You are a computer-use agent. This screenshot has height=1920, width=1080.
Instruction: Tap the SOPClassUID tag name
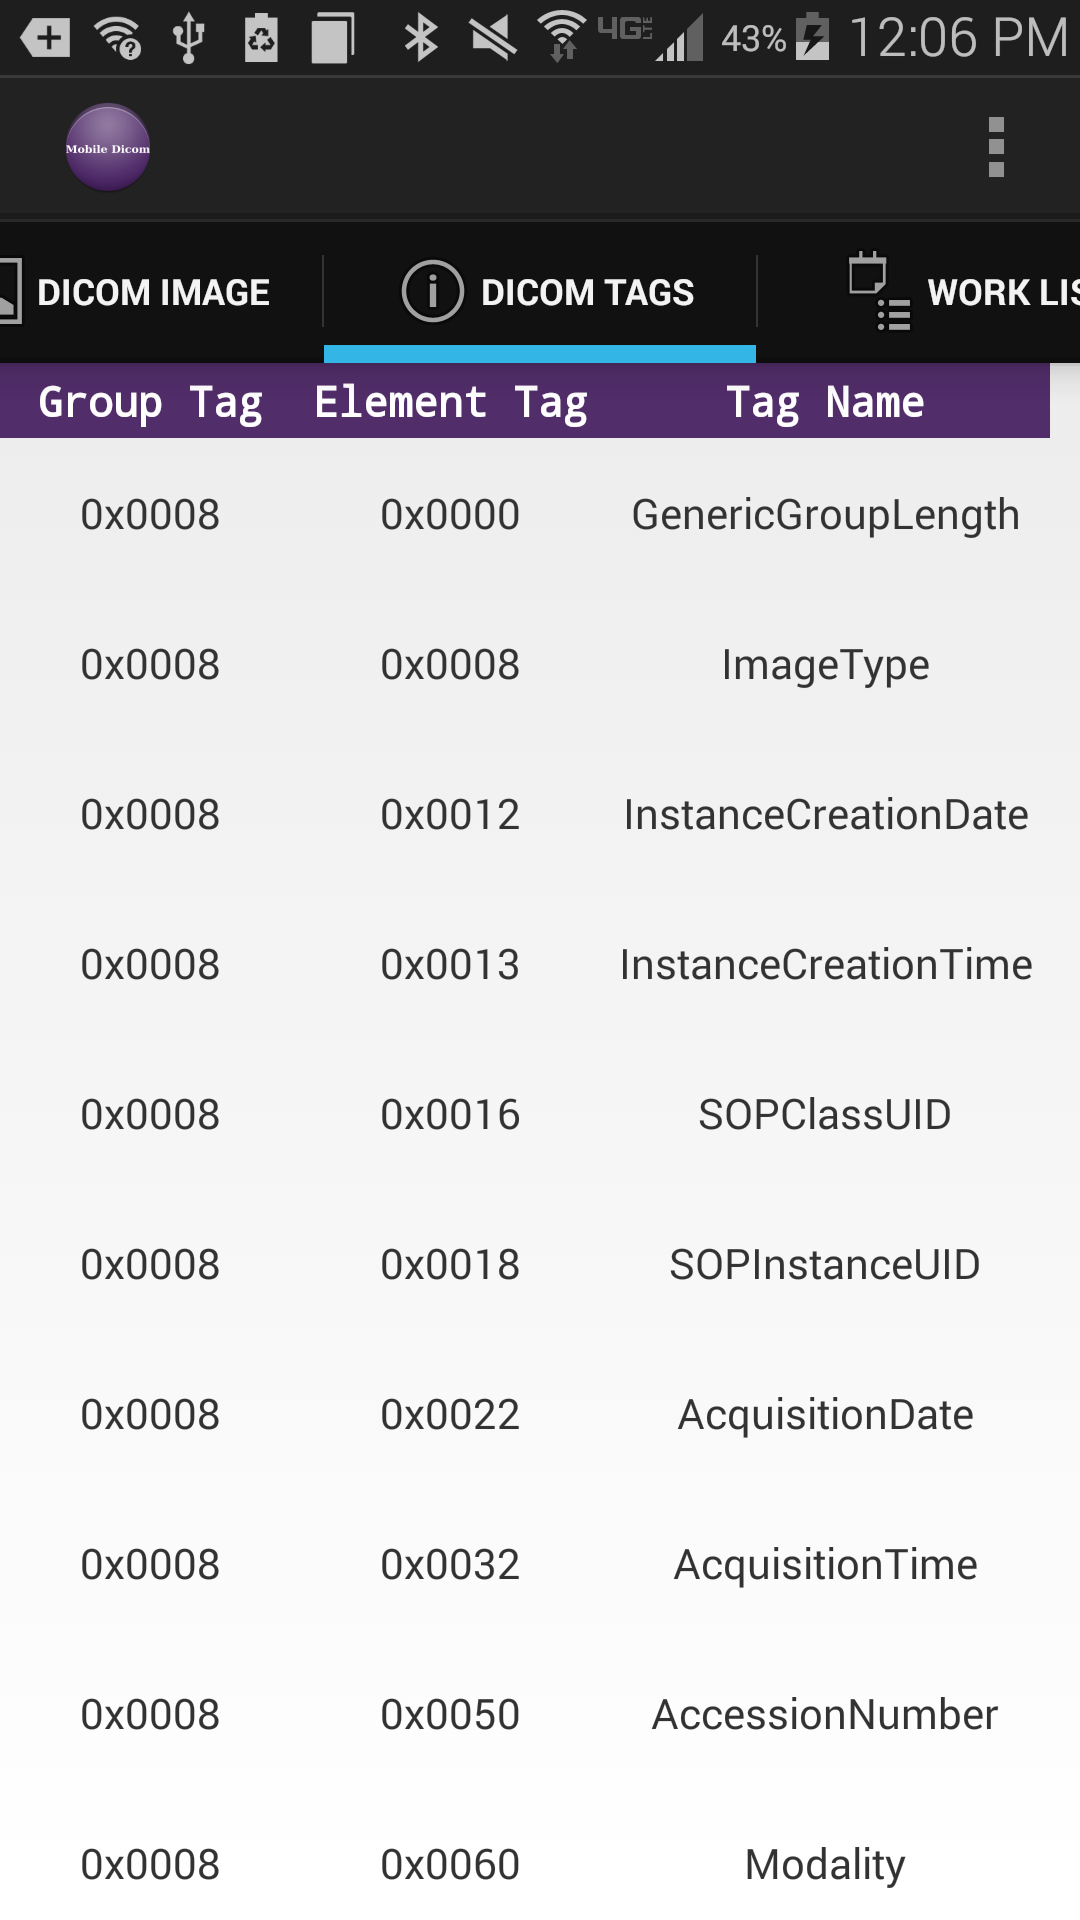pyautogui.click(x=825, y=1115)
